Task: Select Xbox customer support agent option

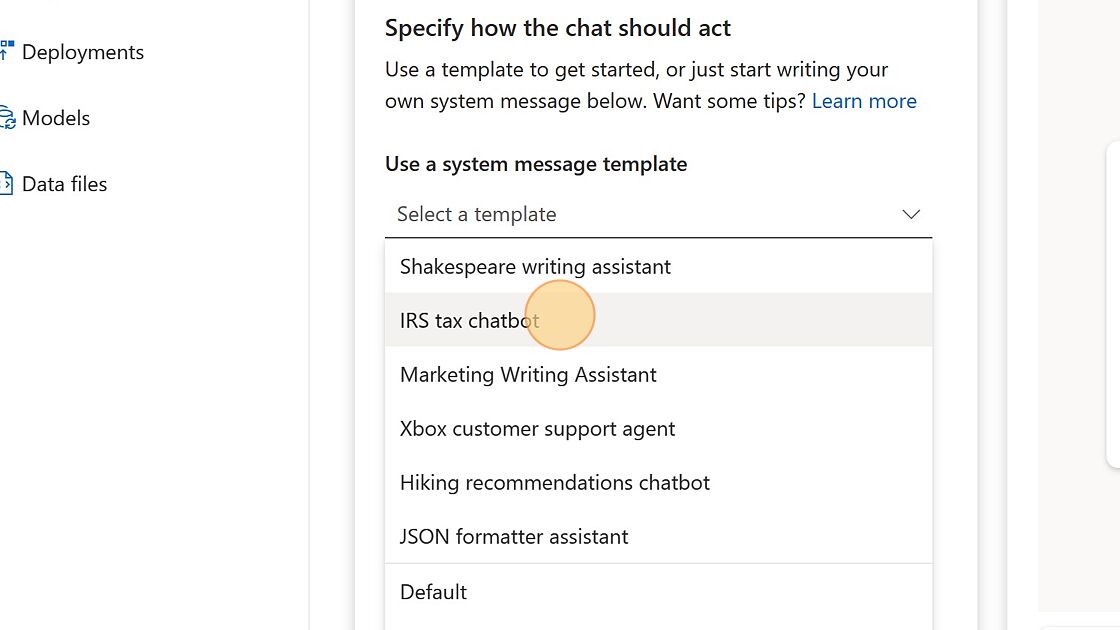Action: click(x=658, y=429)
